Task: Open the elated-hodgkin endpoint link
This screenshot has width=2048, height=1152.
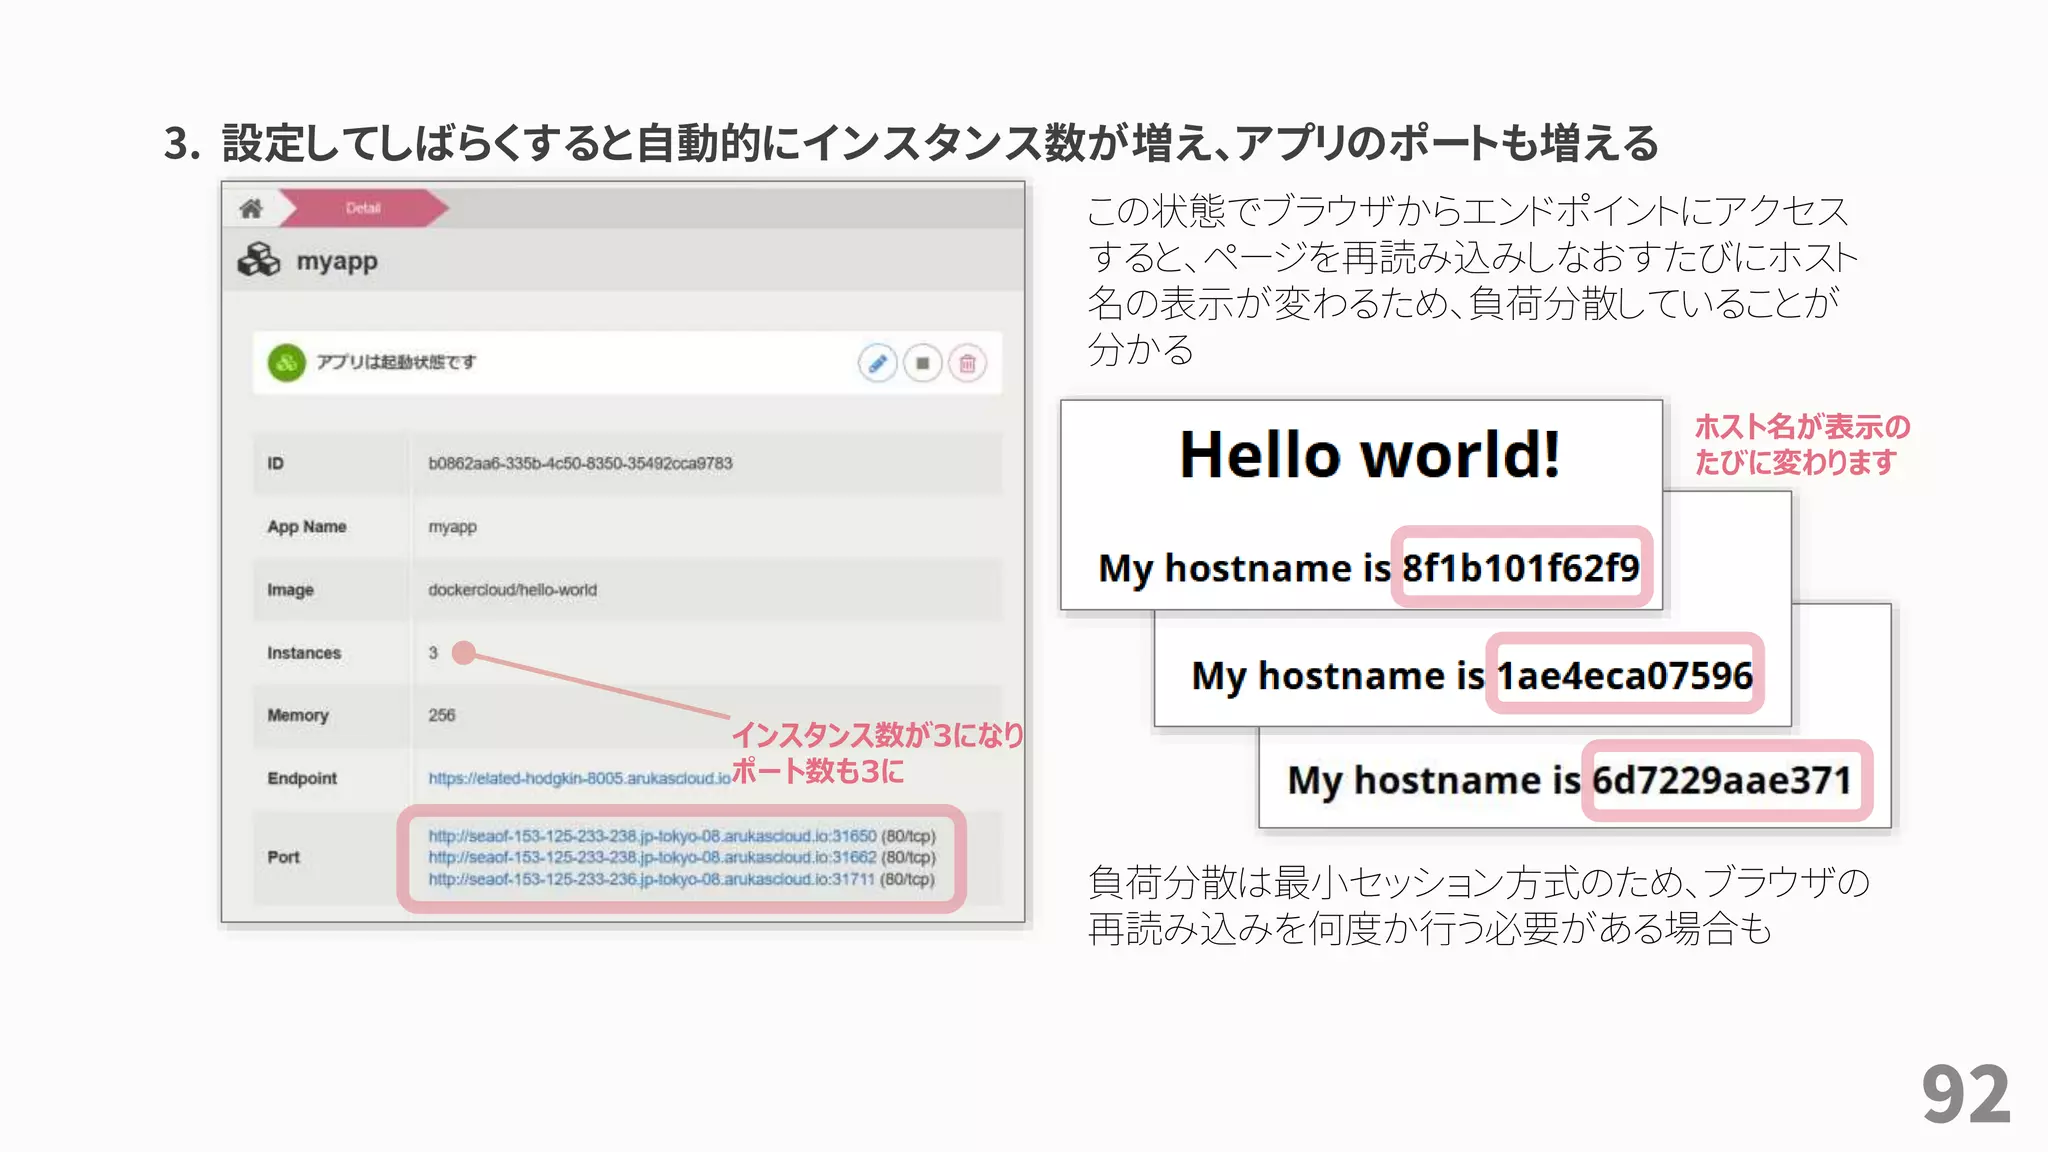Action: [579, 778]
